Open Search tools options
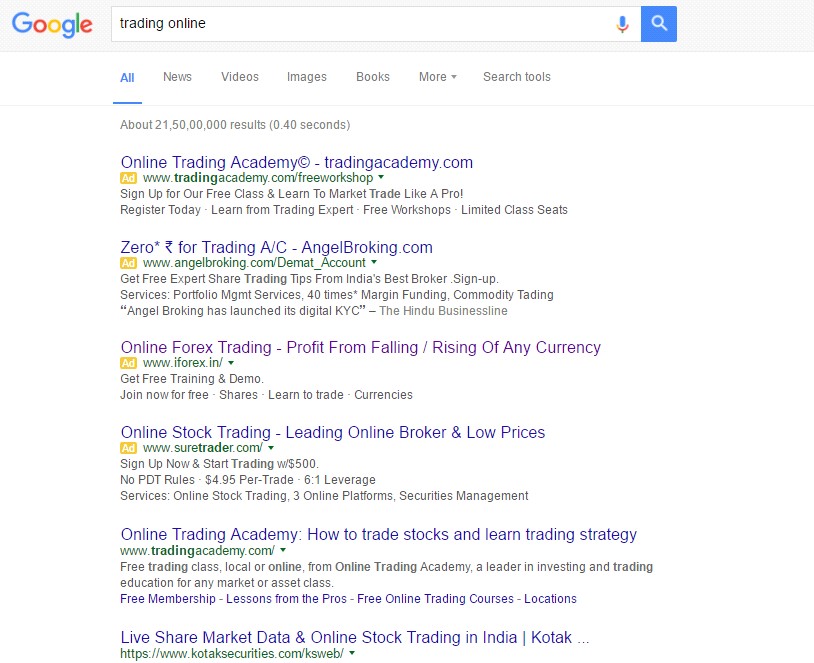814x663 pixels. click(517, 77)
